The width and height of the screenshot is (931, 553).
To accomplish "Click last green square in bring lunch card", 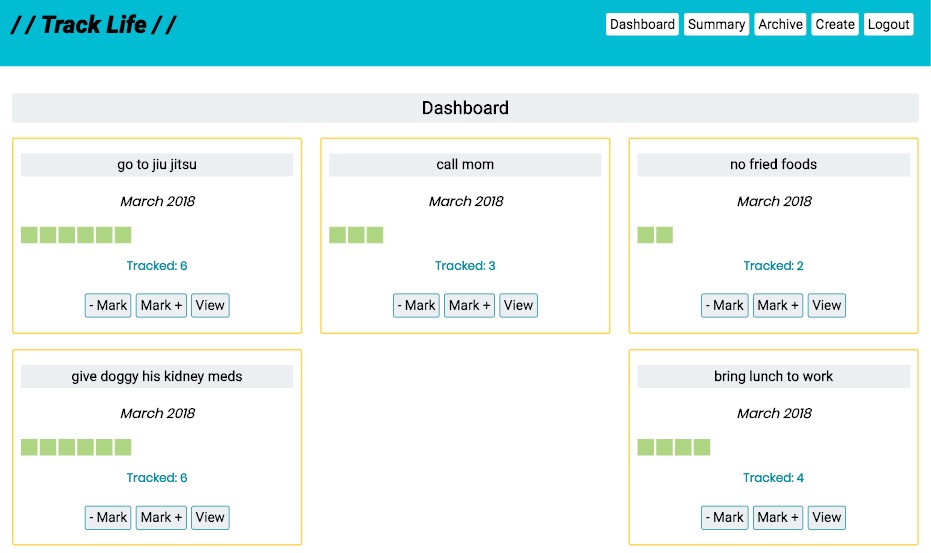I will point(701,447).
